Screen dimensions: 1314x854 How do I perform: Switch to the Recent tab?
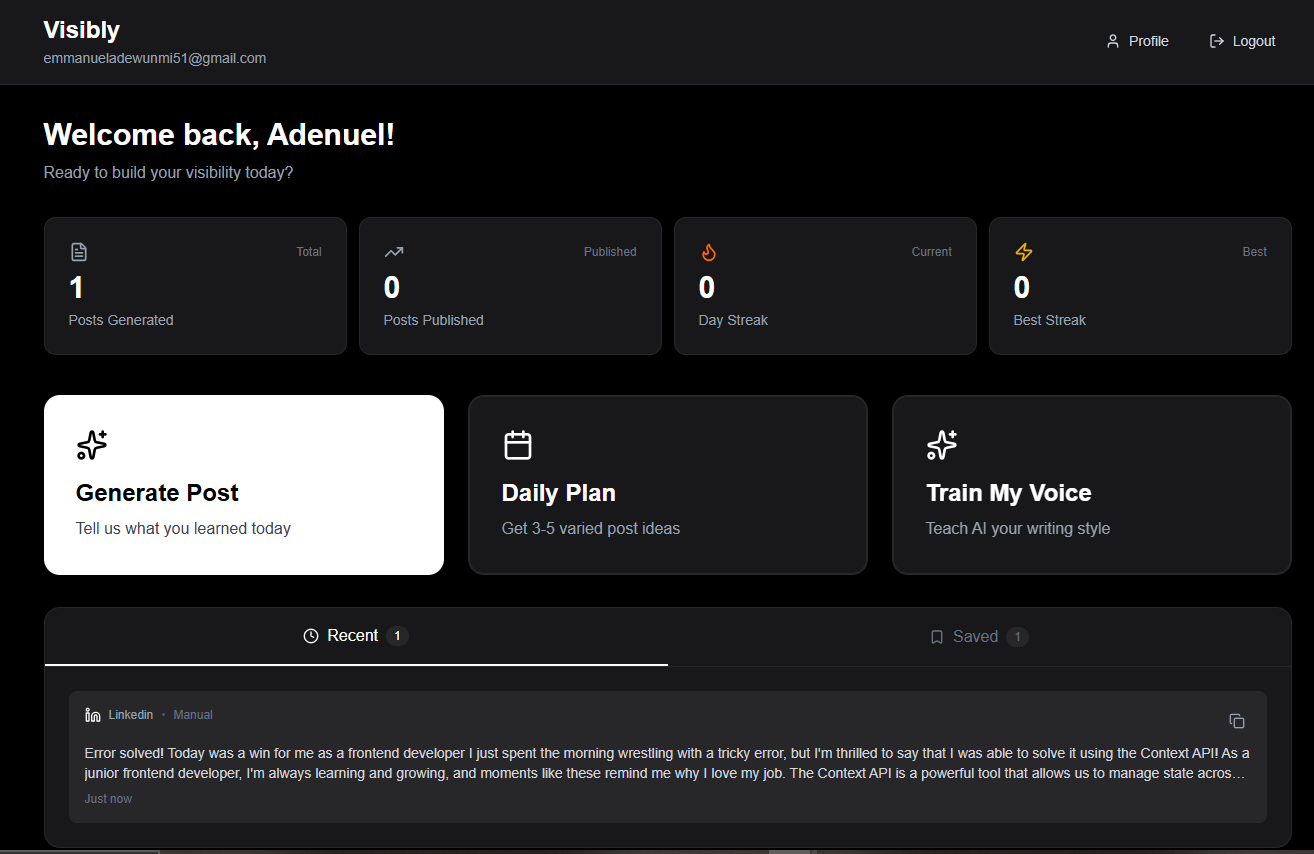click(x=351, y=635)
